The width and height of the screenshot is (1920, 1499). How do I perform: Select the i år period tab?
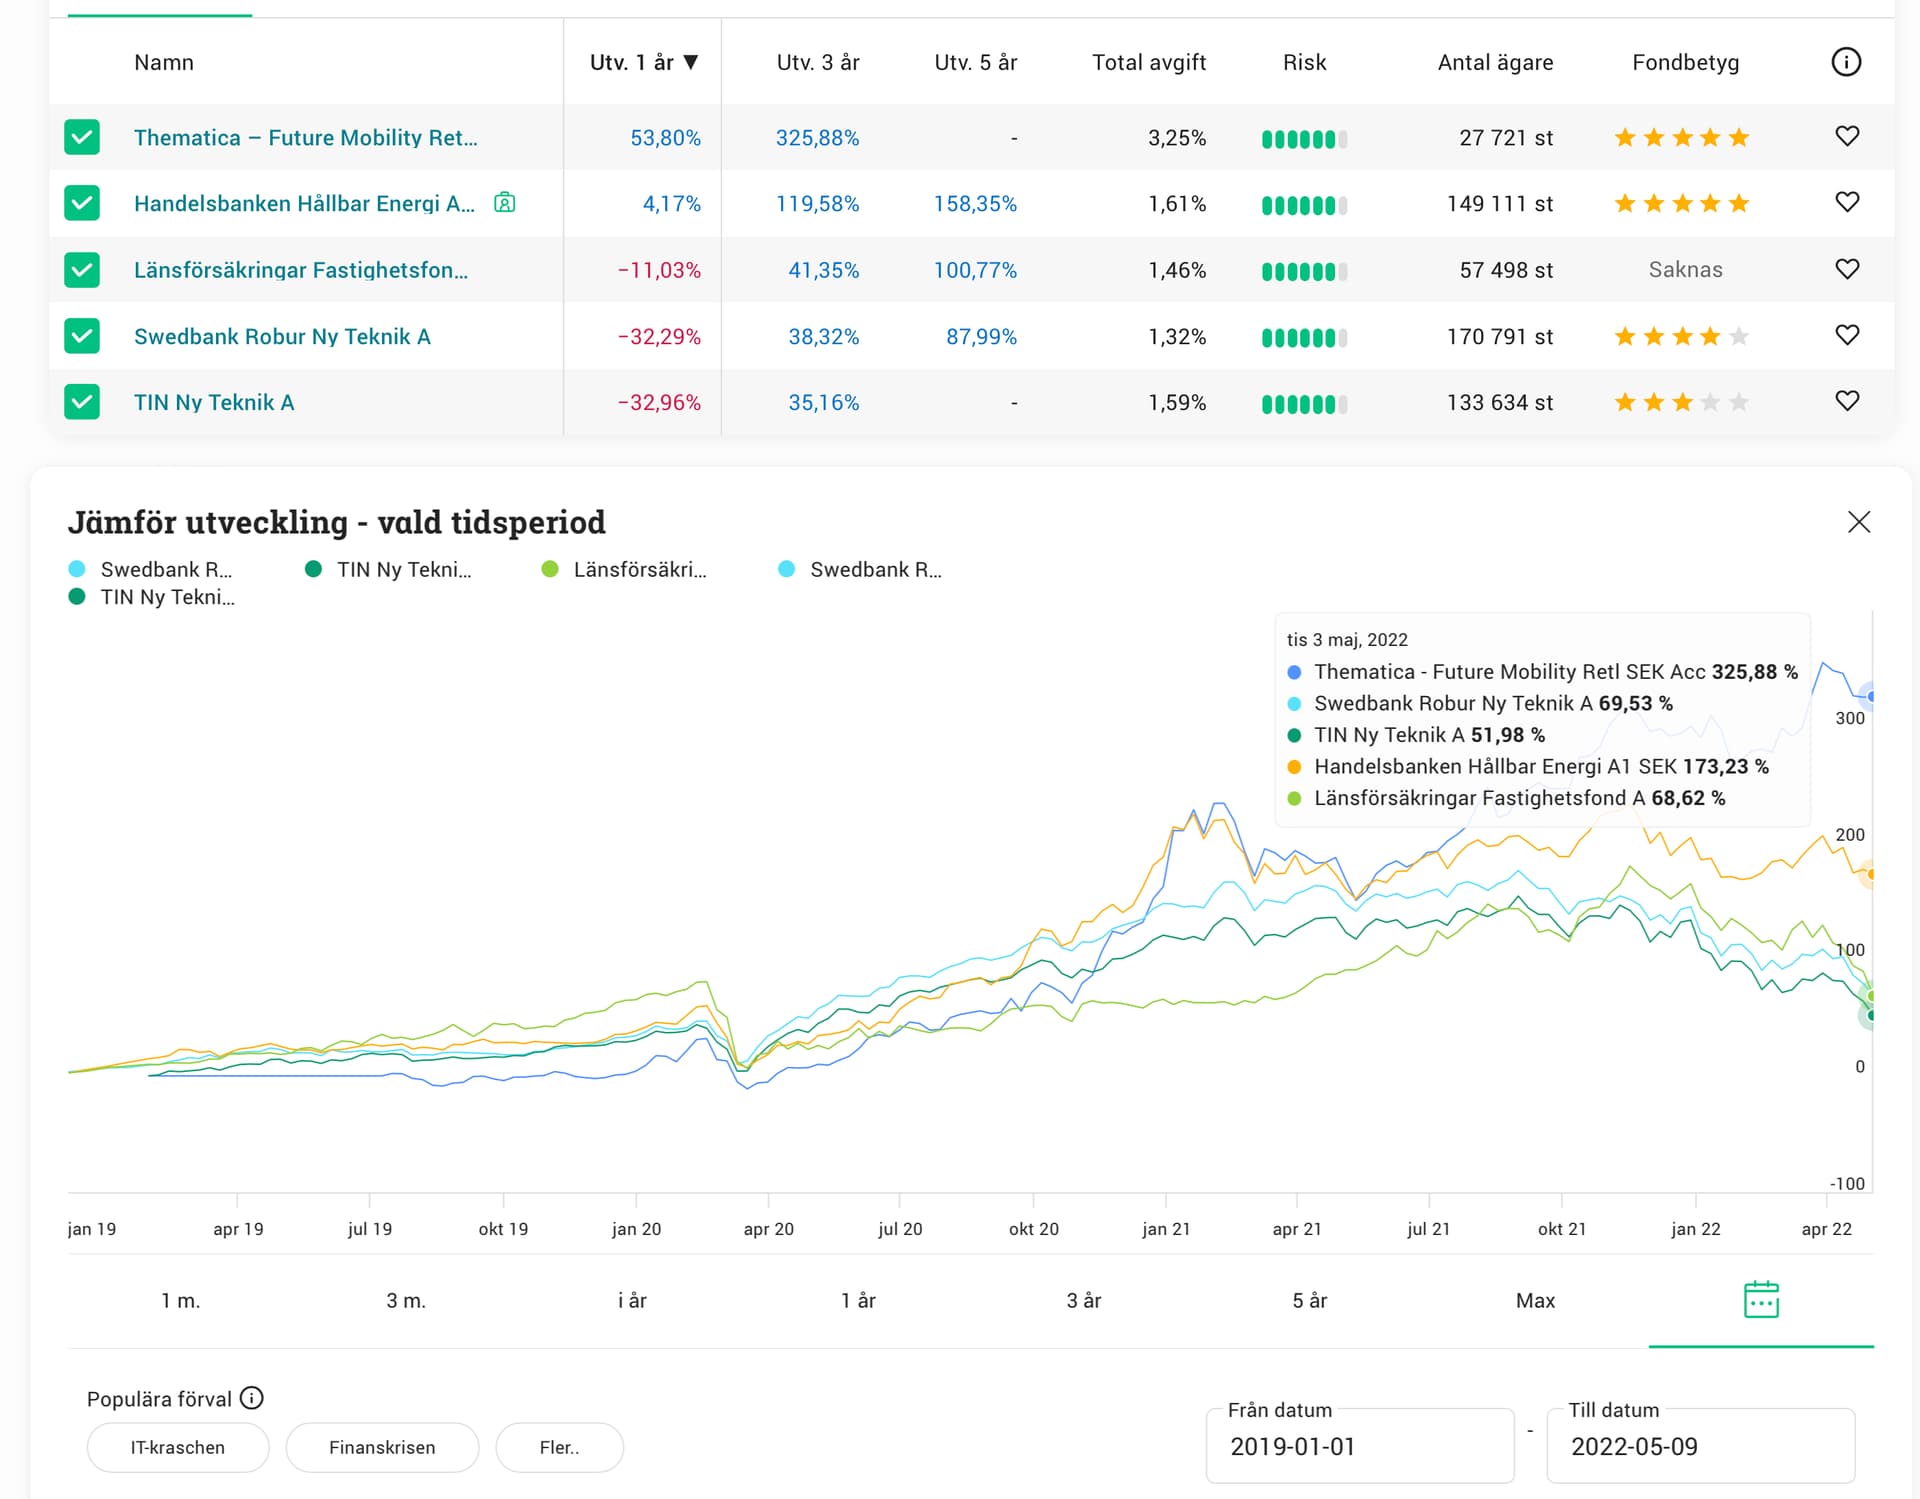632,1300
